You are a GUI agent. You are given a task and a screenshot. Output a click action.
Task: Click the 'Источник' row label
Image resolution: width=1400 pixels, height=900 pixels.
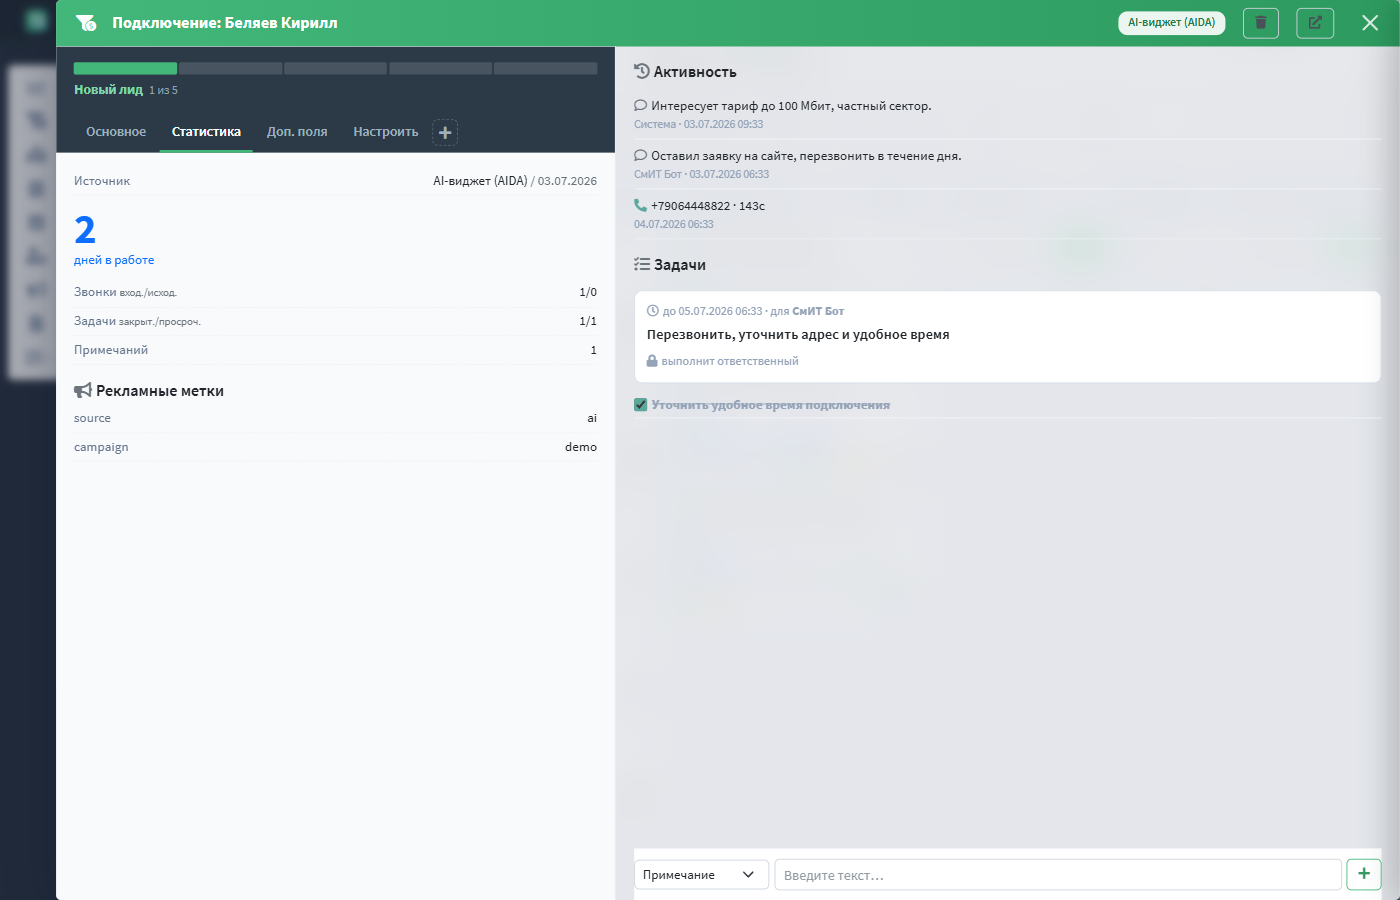(x=102, y=181)
